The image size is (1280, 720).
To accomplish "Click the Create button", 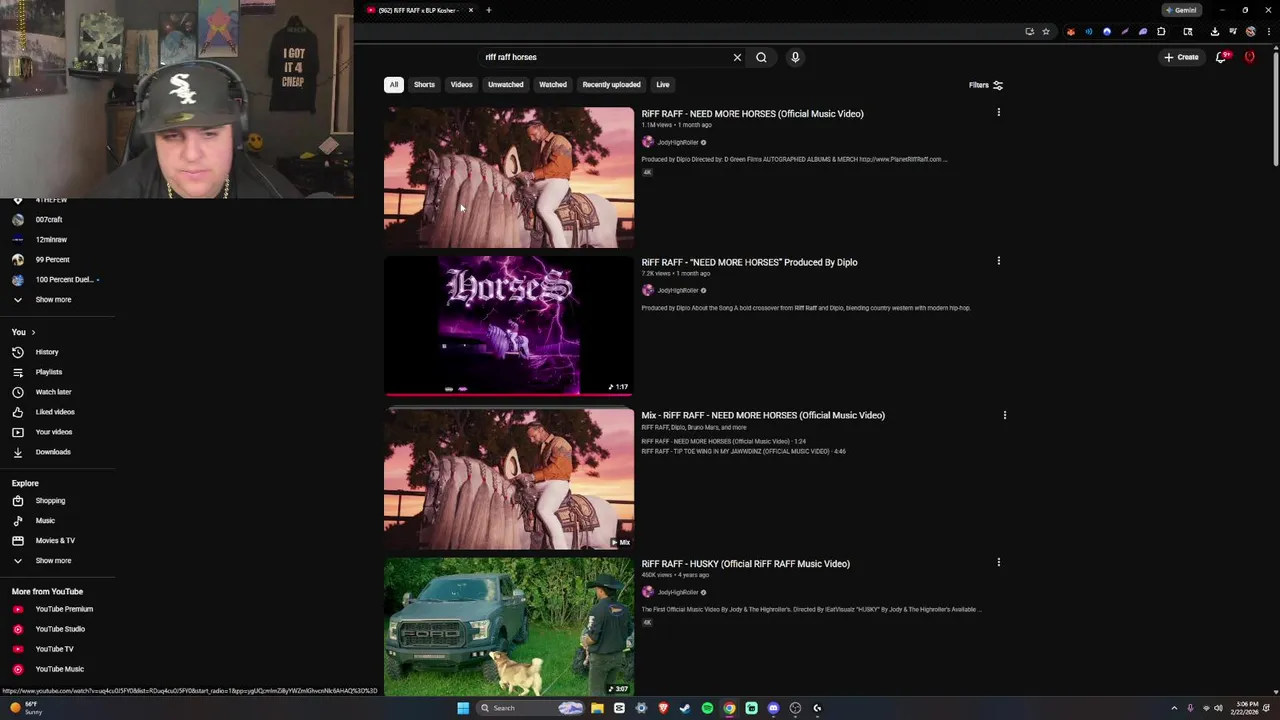I will tap(1181, 57).
